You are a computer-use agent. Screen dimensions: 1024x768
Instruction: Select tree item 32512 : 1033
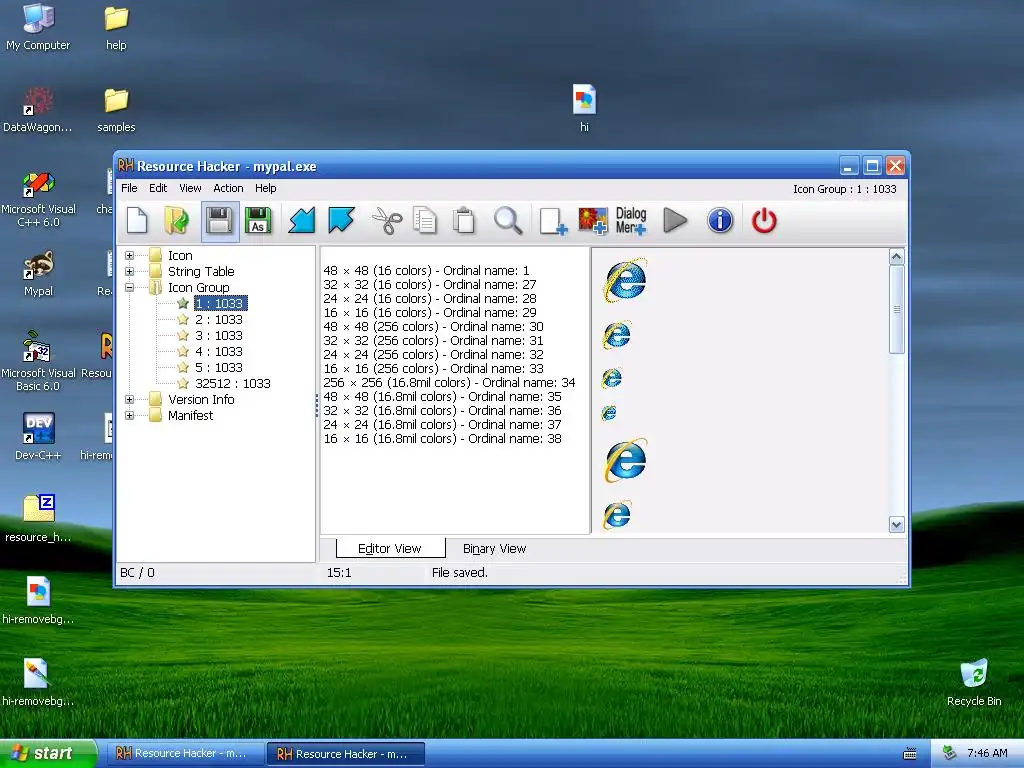[232, 383]
